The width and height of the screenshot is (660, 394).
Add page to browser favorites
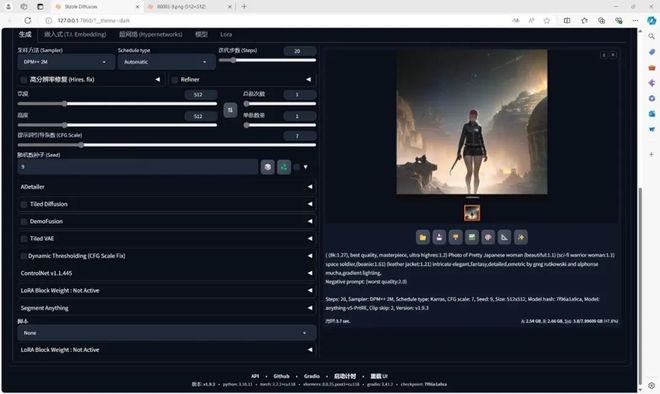547,20
